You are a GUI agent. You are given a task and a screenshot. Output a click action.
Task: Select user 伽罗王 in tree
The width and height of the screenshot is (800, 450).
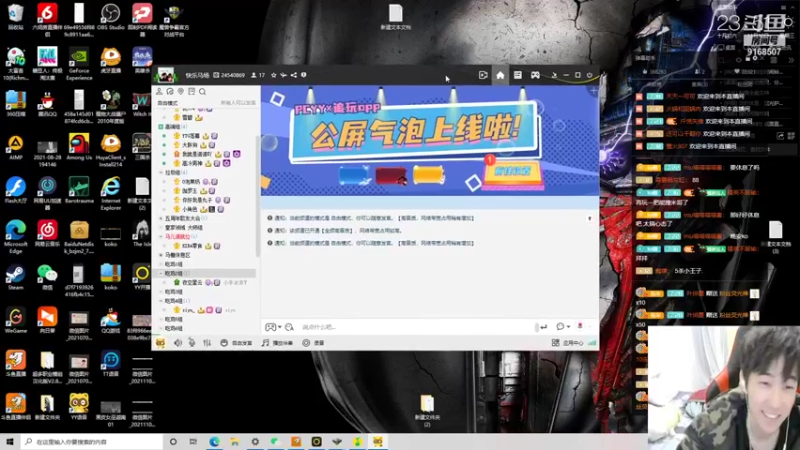tap(189, 191)
